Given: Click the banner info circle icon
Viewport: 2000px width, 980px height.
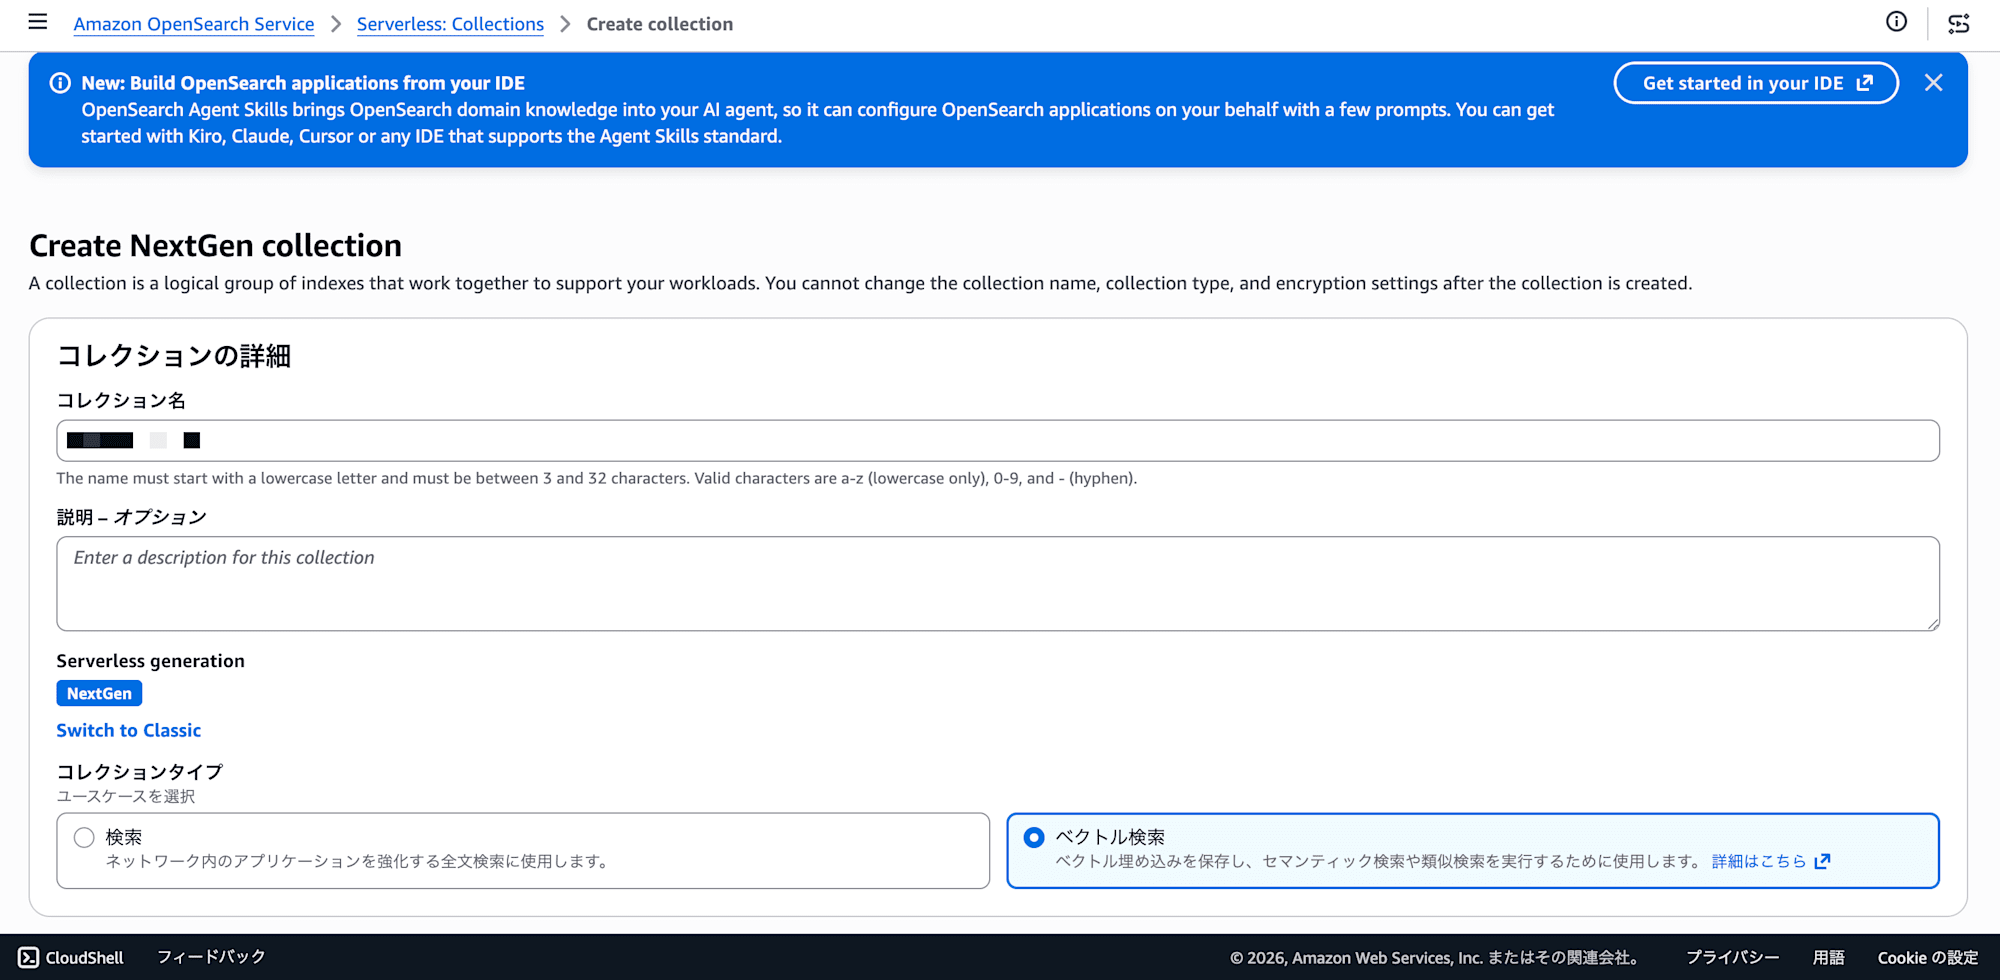Looking at the screenshot, I should point(60,83).
